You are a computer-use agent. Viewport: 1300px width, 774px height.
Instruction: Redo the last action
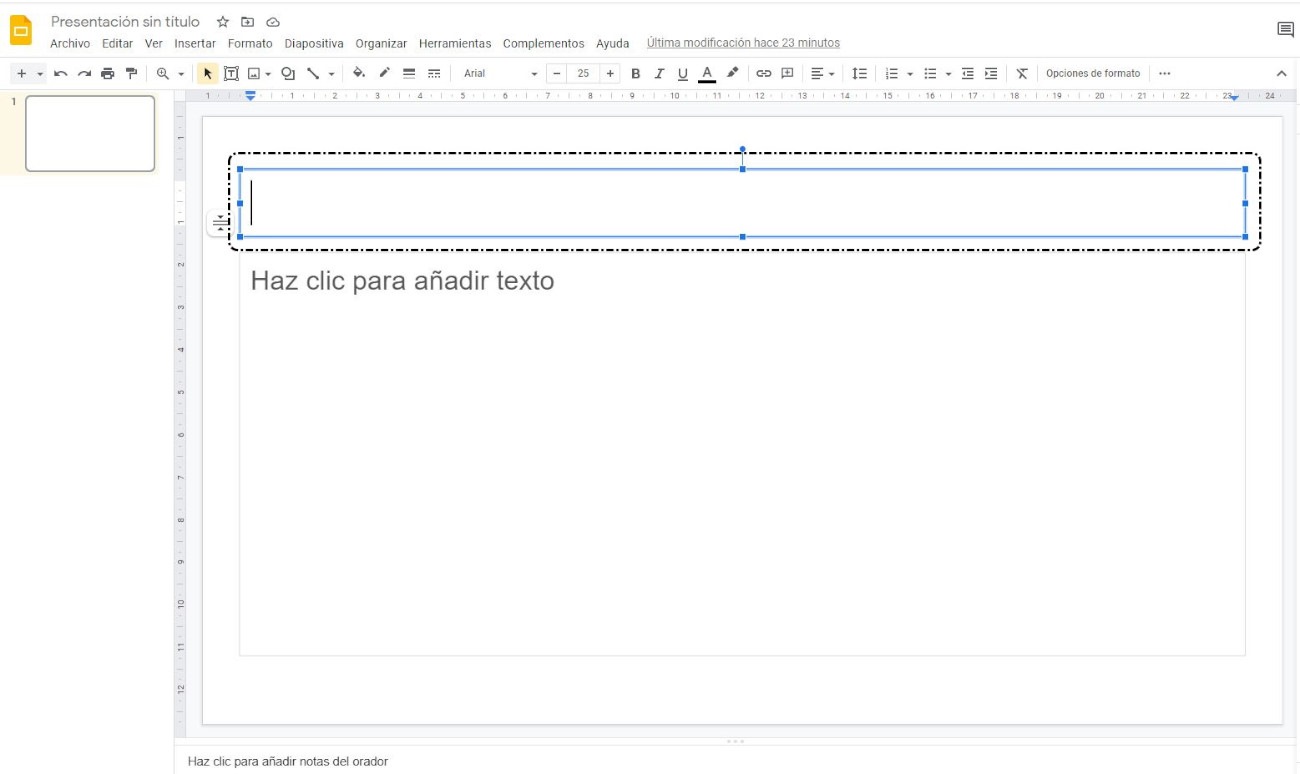tap(84, 74)
